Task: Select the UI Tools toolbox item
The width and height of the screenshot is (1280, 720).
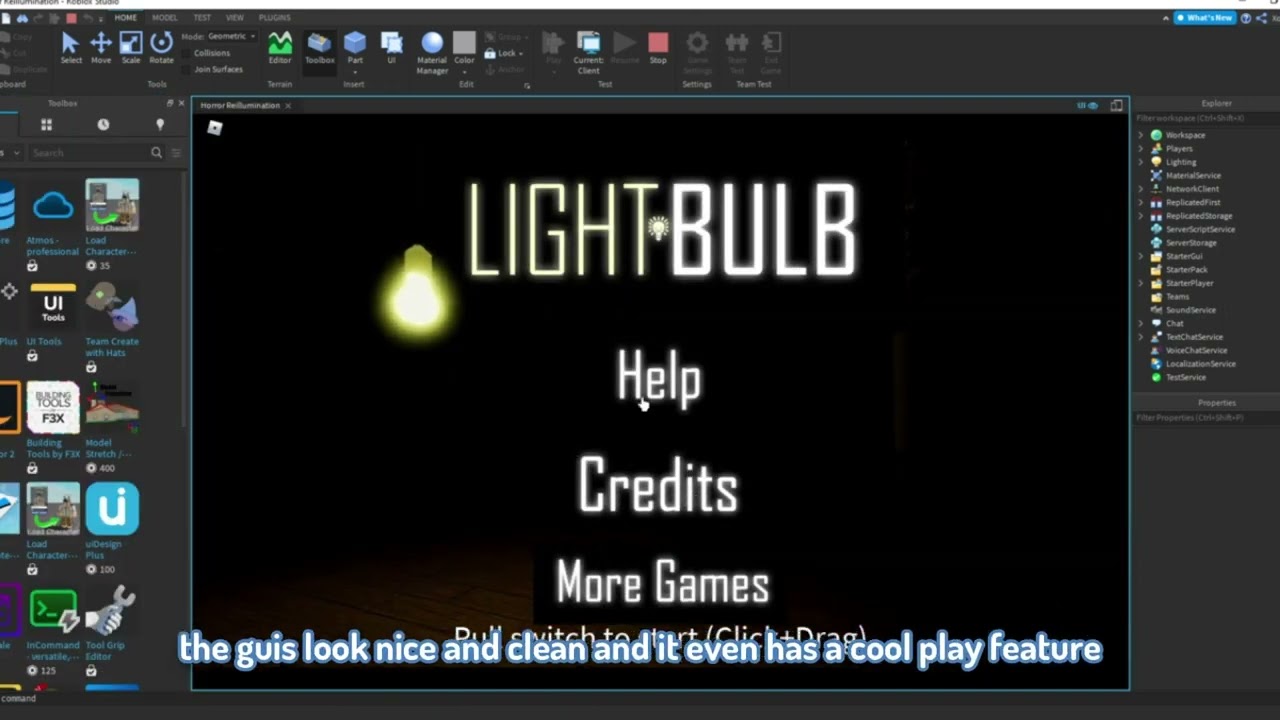Action: coord(53,322)
